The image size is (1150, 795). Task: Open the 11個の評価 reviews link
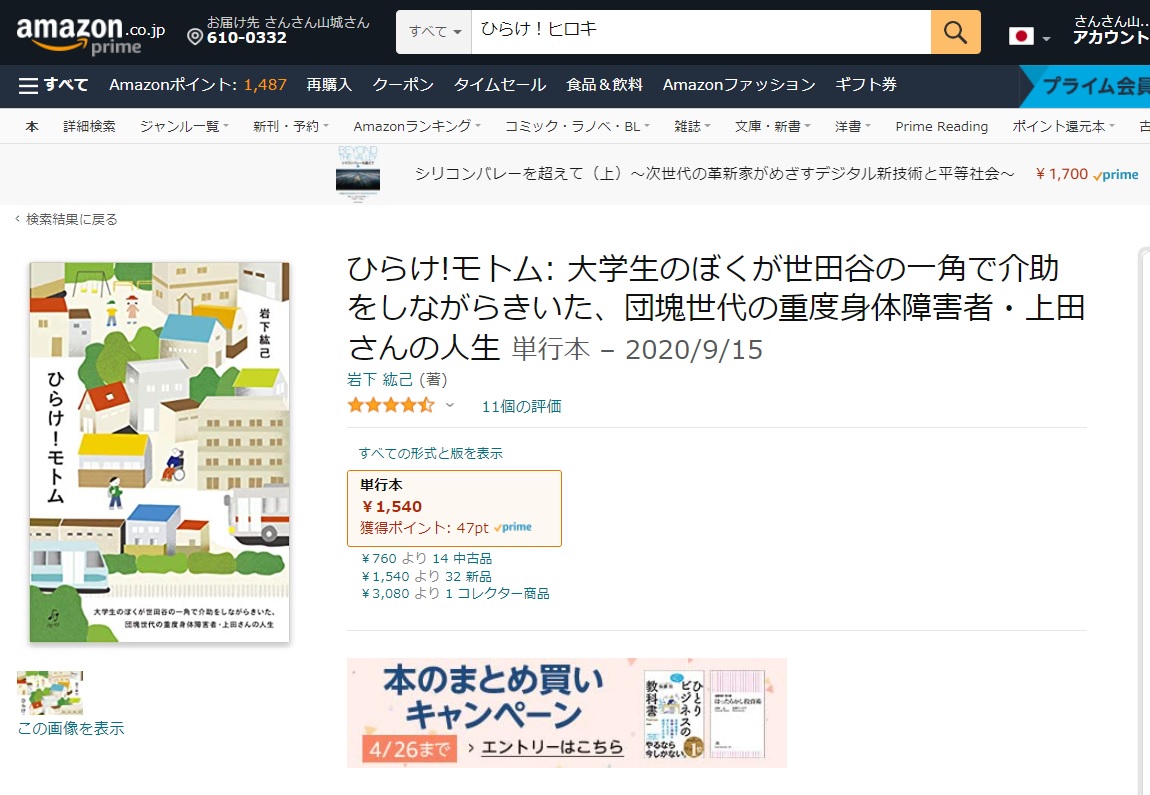coord(521,406)
